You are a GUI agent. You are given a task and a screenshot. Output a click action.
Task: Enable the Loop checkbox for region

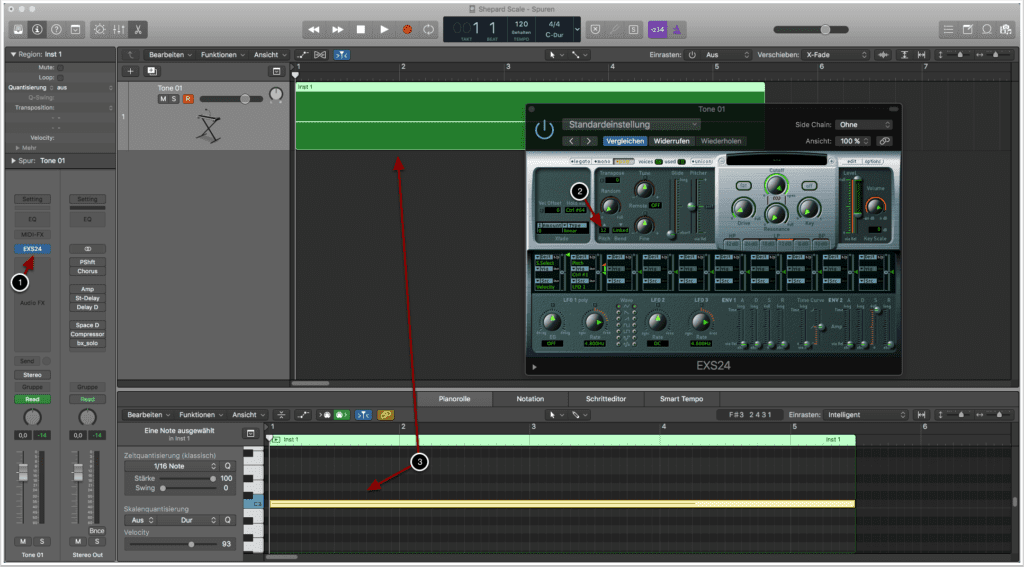(x=60, y=77)
